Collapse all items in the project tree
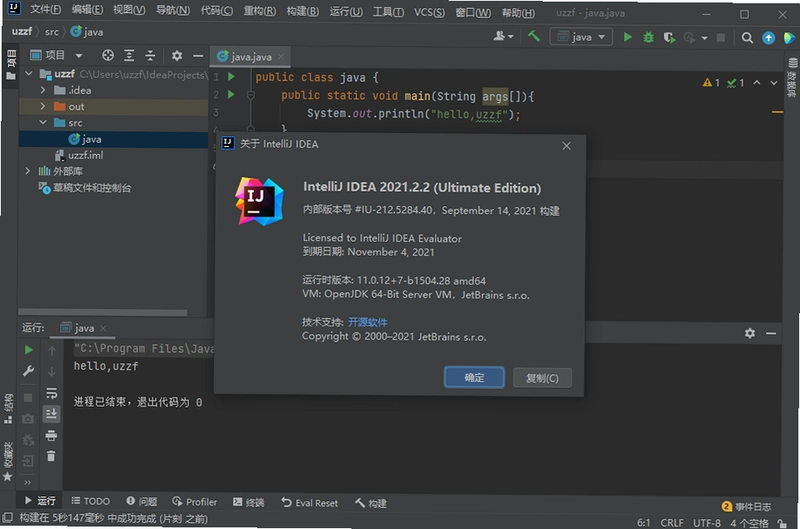Viewport: 800px width, 529px height. pyautogui.click(x=150, y=55)
